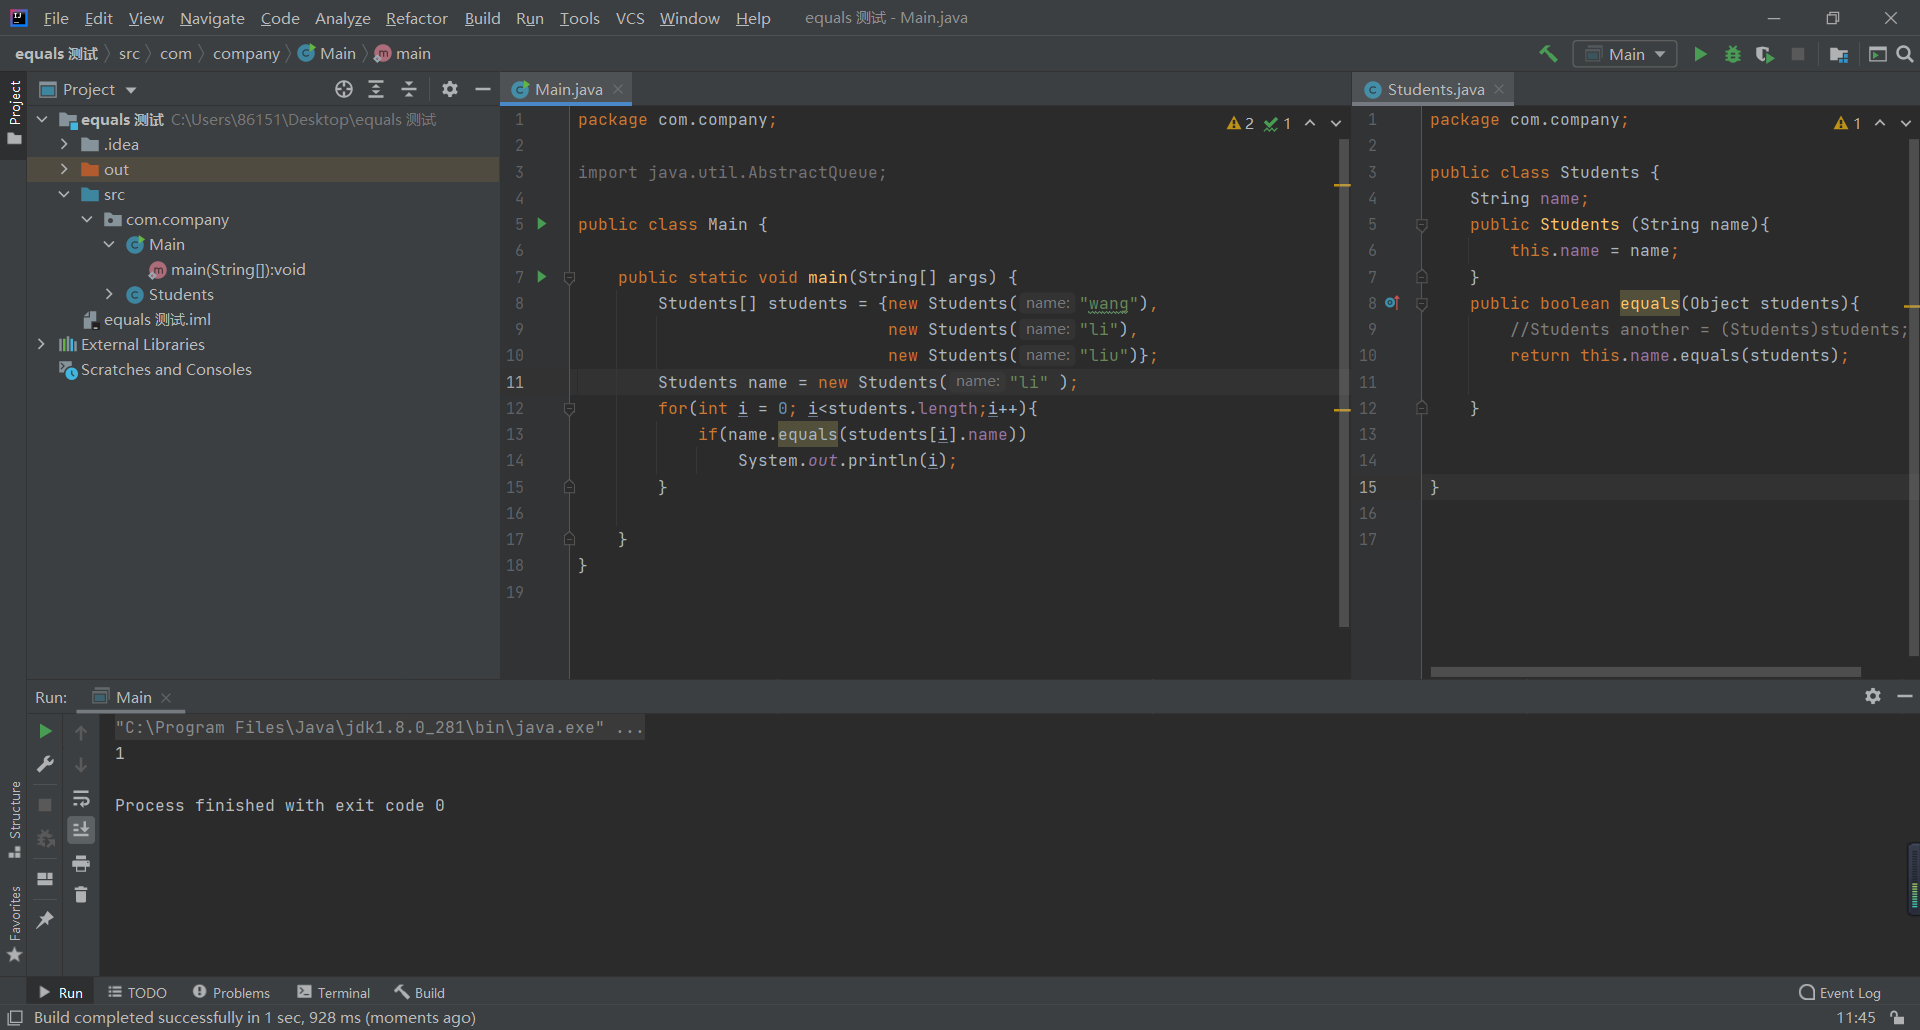
Task: Expand the .idea folder
Action: (x=64, y=144)
